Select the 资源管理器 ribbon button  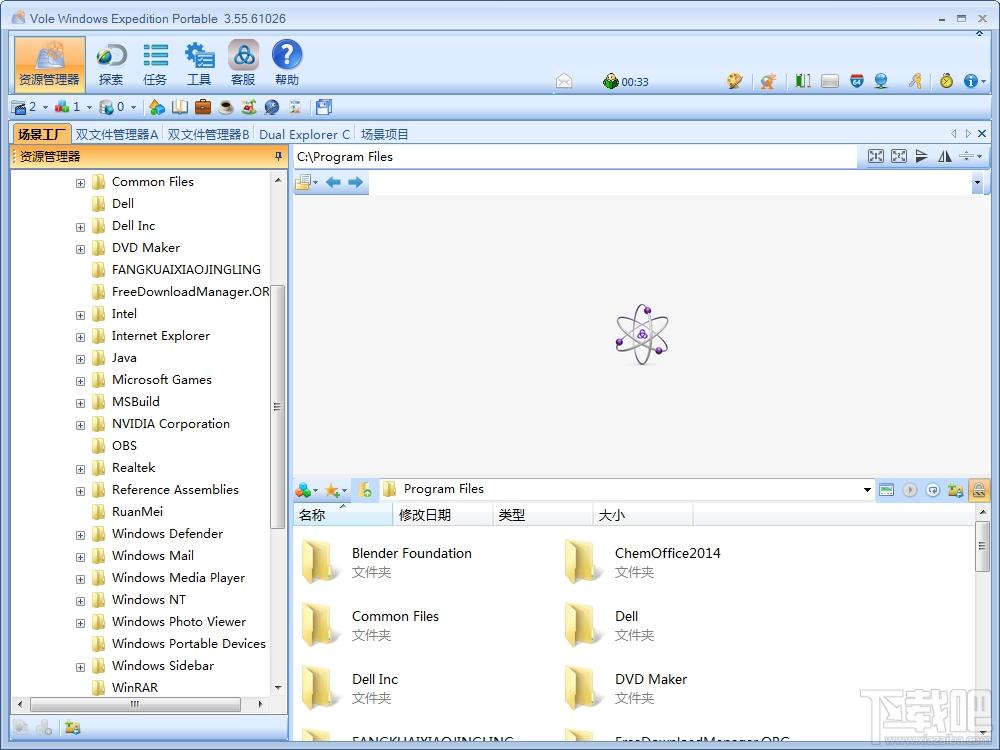(x=50, y=64)
